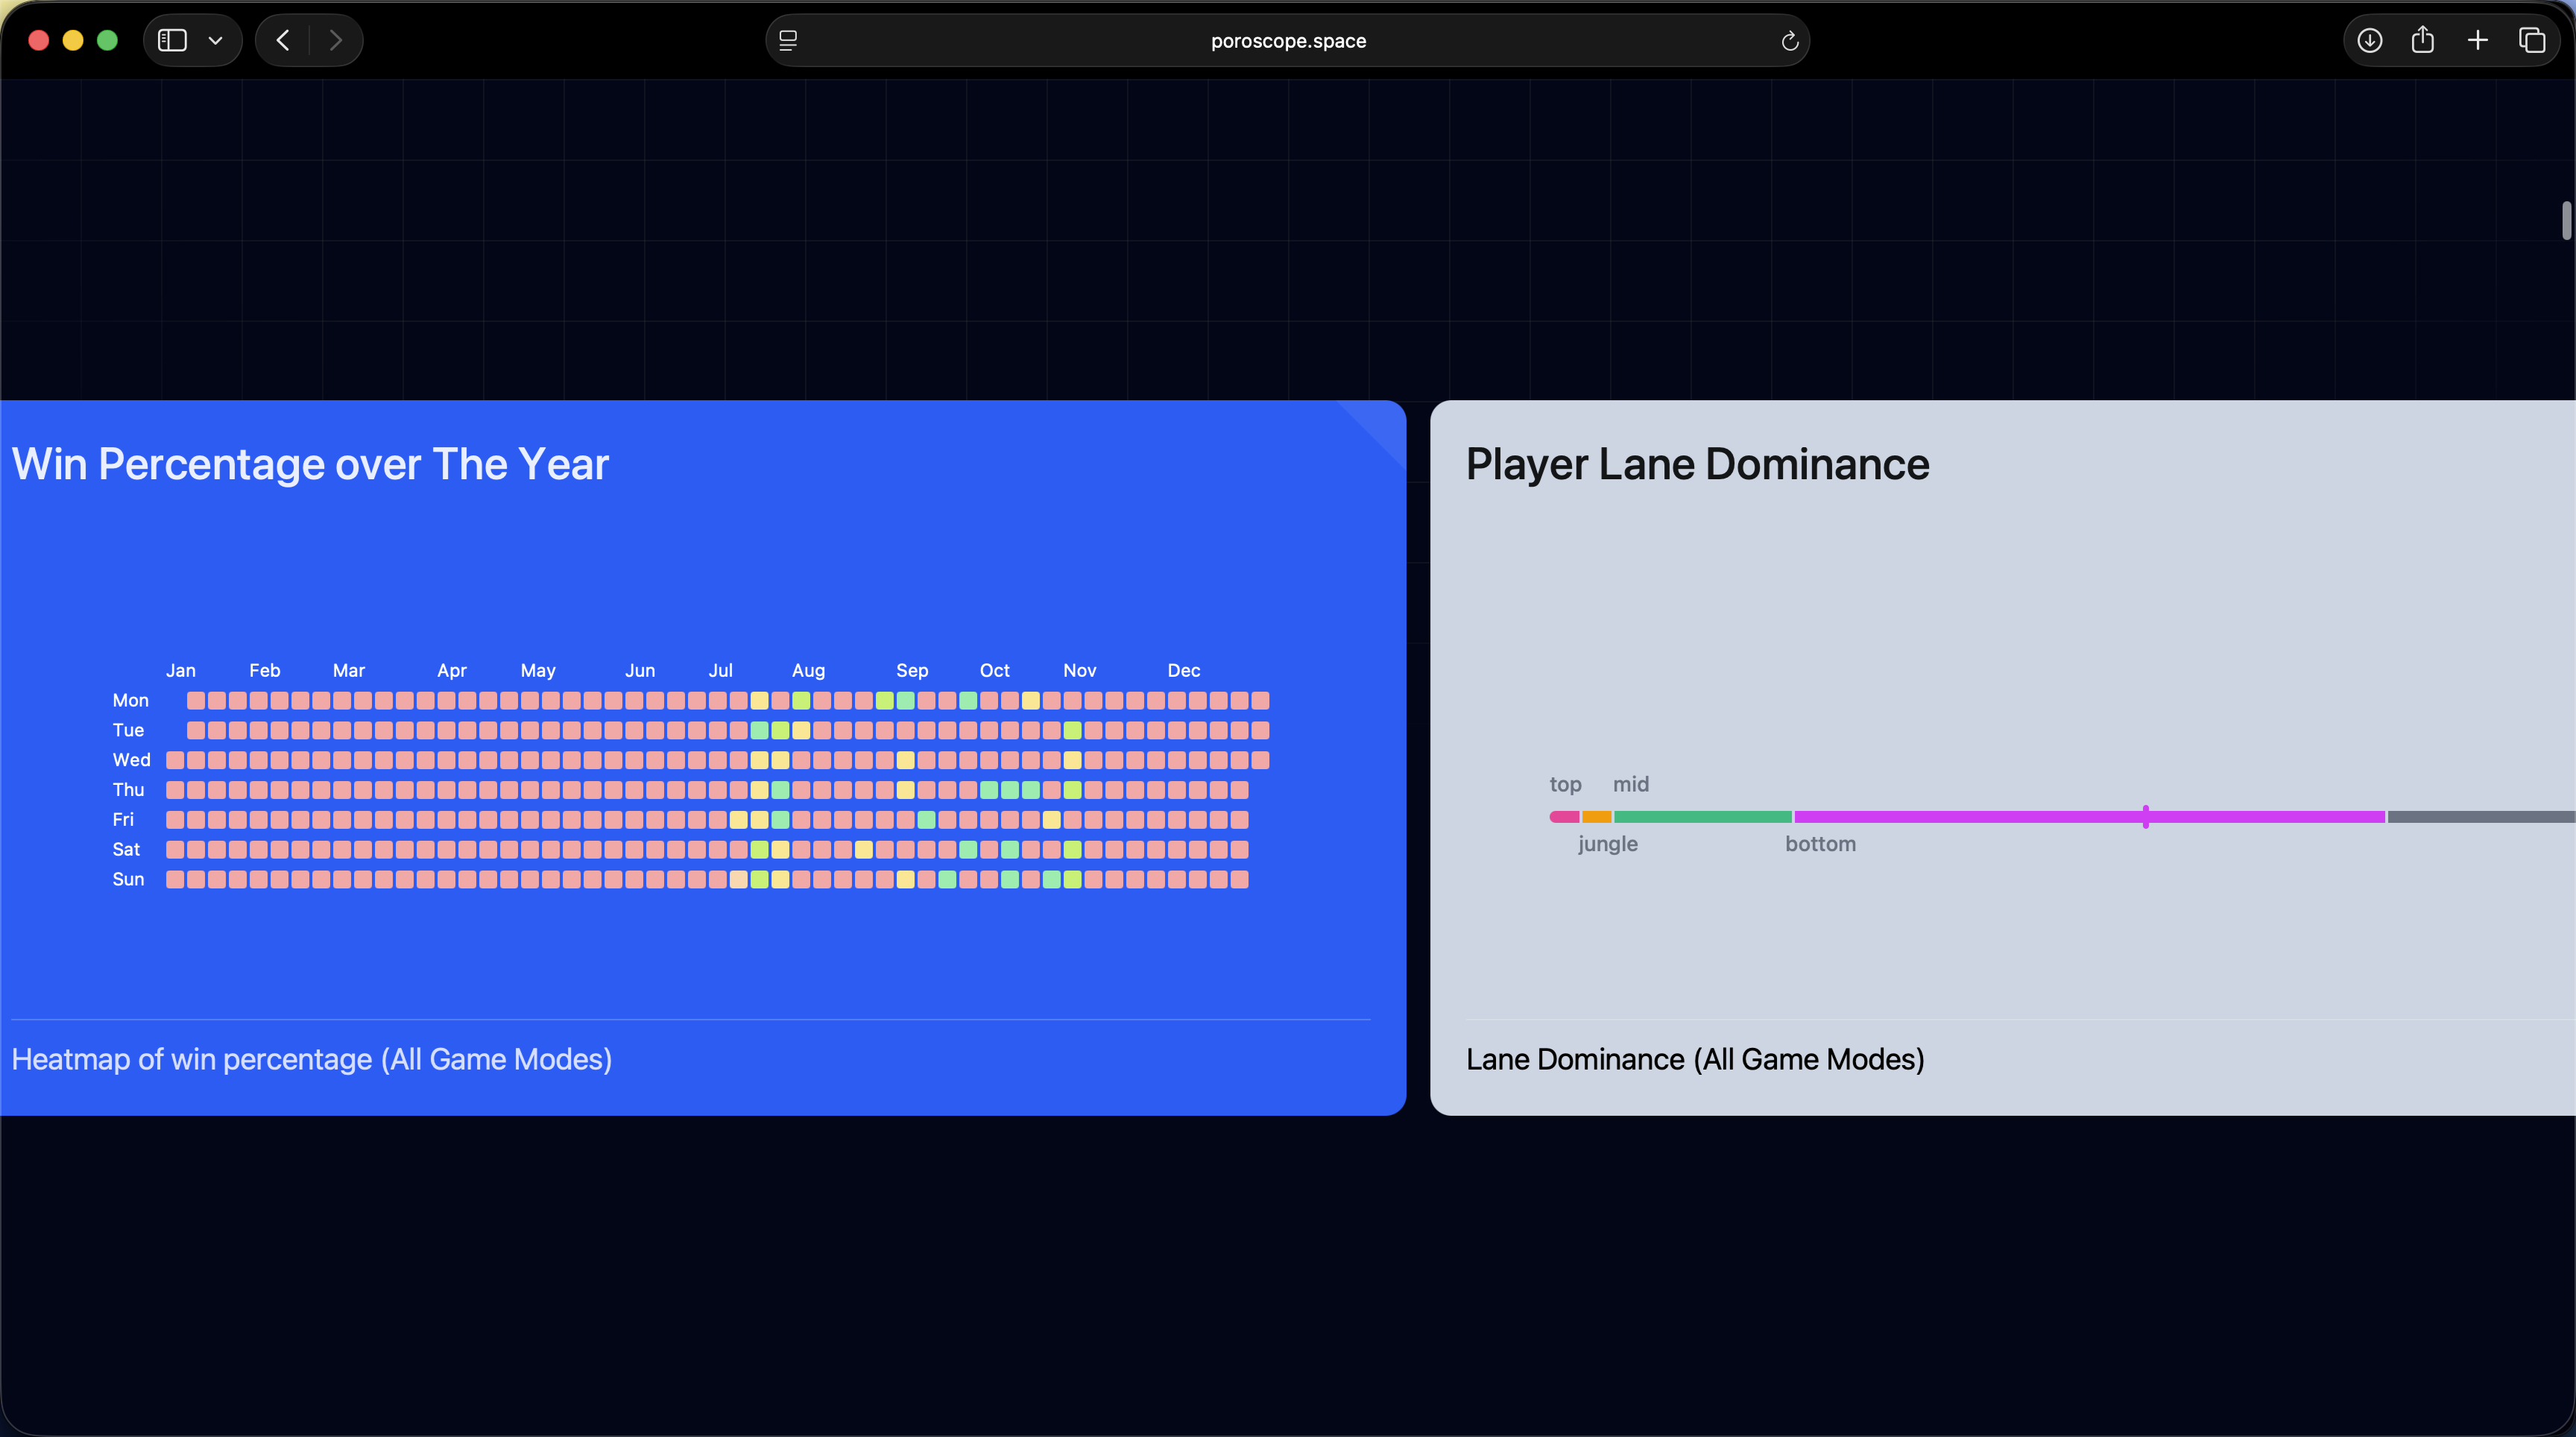Click the forward navigation arrow
Viewport: 2576px width, 1437px height.
336,40
